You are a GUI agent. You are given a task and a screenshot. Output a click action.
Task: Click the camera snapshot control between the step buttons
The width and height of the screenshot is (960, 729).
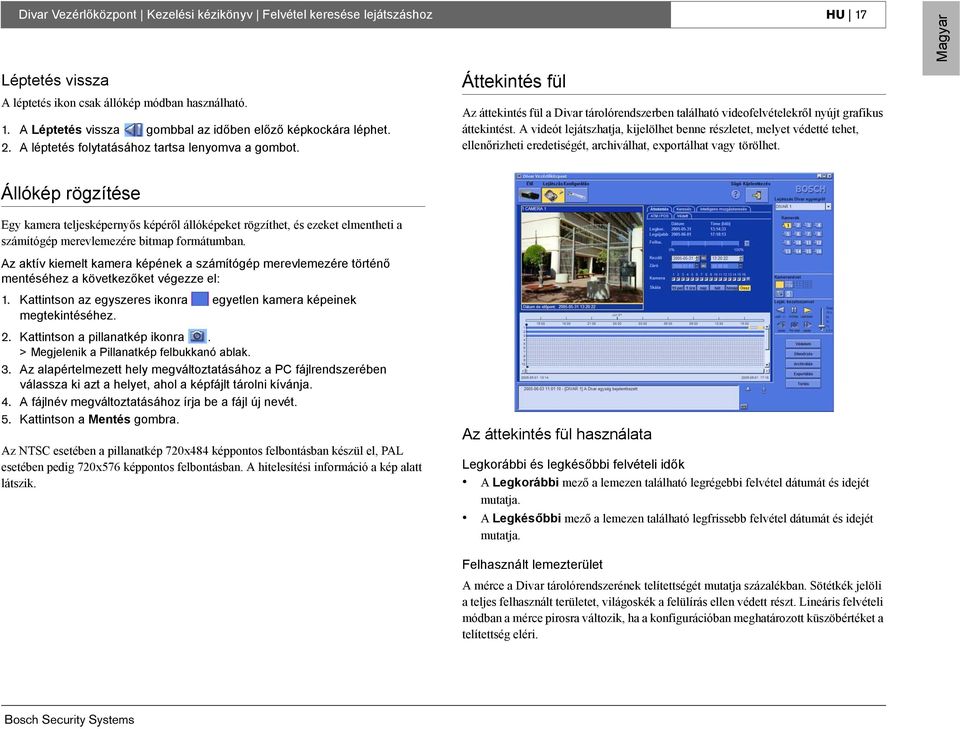click(x=794, y=325)
